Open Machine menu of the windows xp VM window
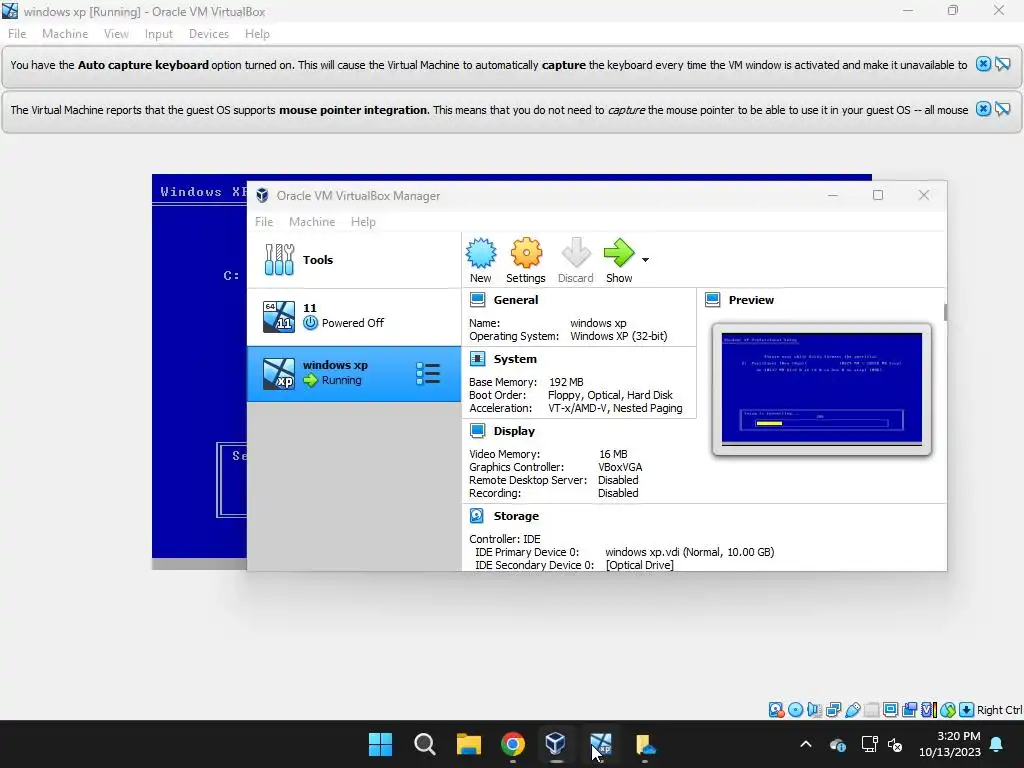 pos(65,34)
